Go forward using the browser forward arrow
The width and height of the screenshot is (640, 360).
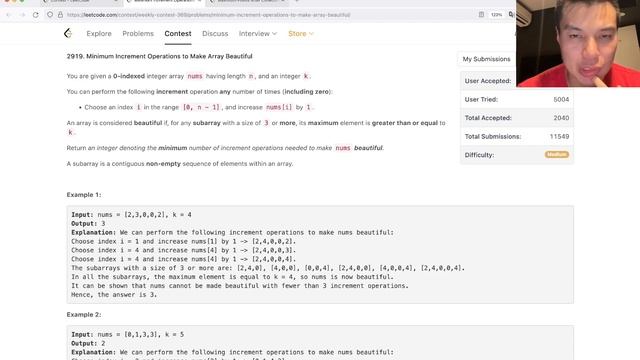pyautogui.click(x=22, y=15)
